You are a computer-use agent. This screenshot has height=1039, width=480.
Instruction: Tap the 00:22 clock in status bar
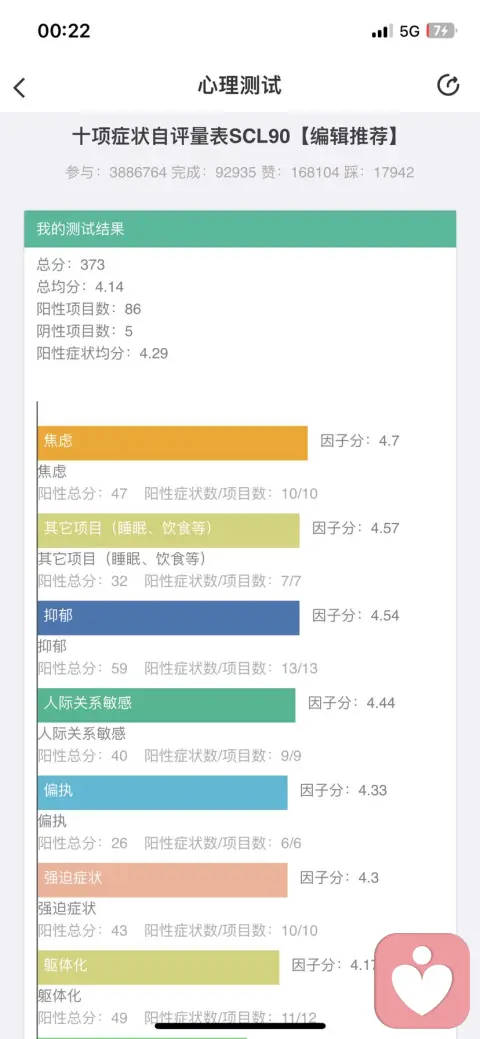[64, 30]
